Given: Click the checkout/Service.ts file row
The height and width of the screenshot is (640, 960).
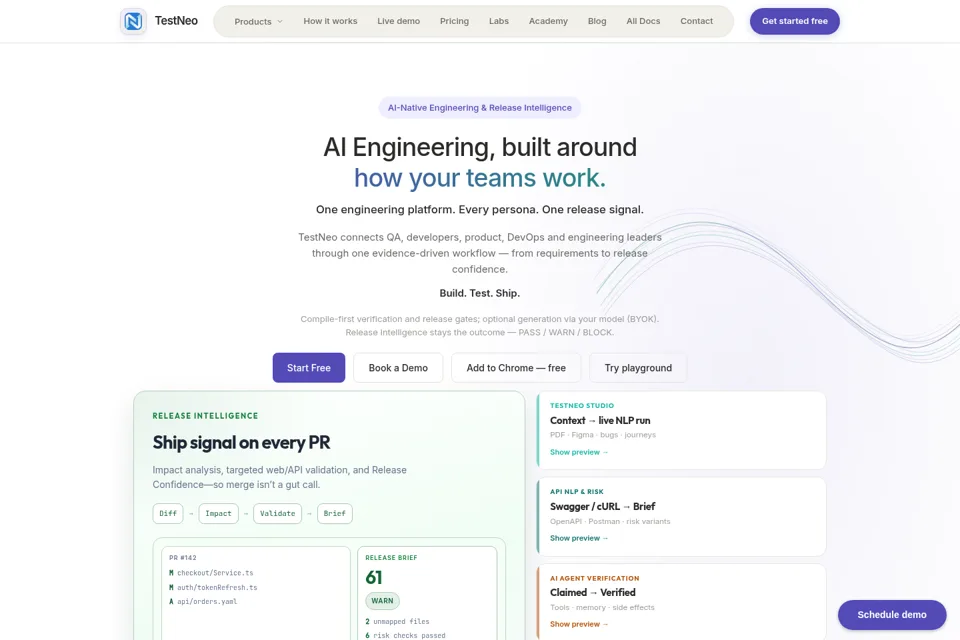Looking at the screenshot, I should pyautogui.click(x=211, y=573).
